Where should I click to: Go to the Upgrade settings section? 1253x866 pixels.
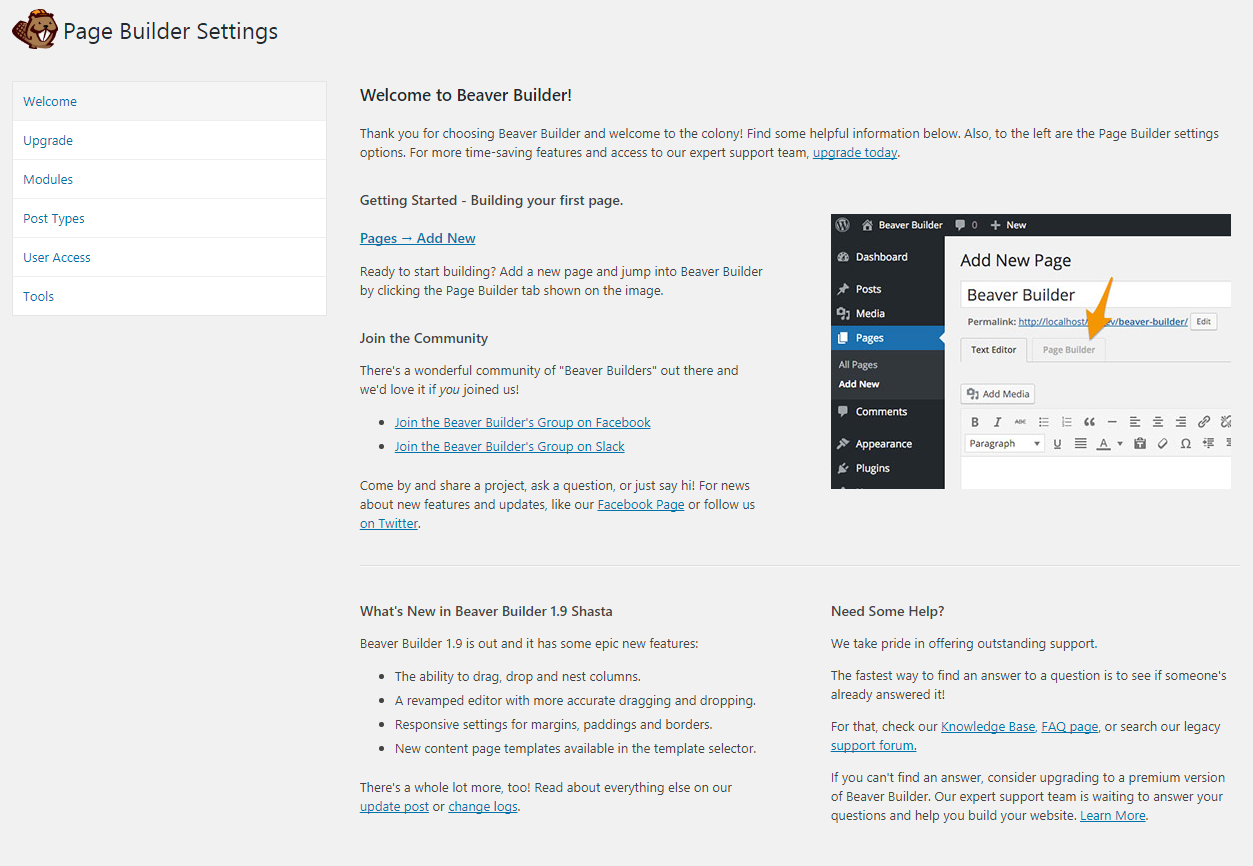tap(48, 140)
